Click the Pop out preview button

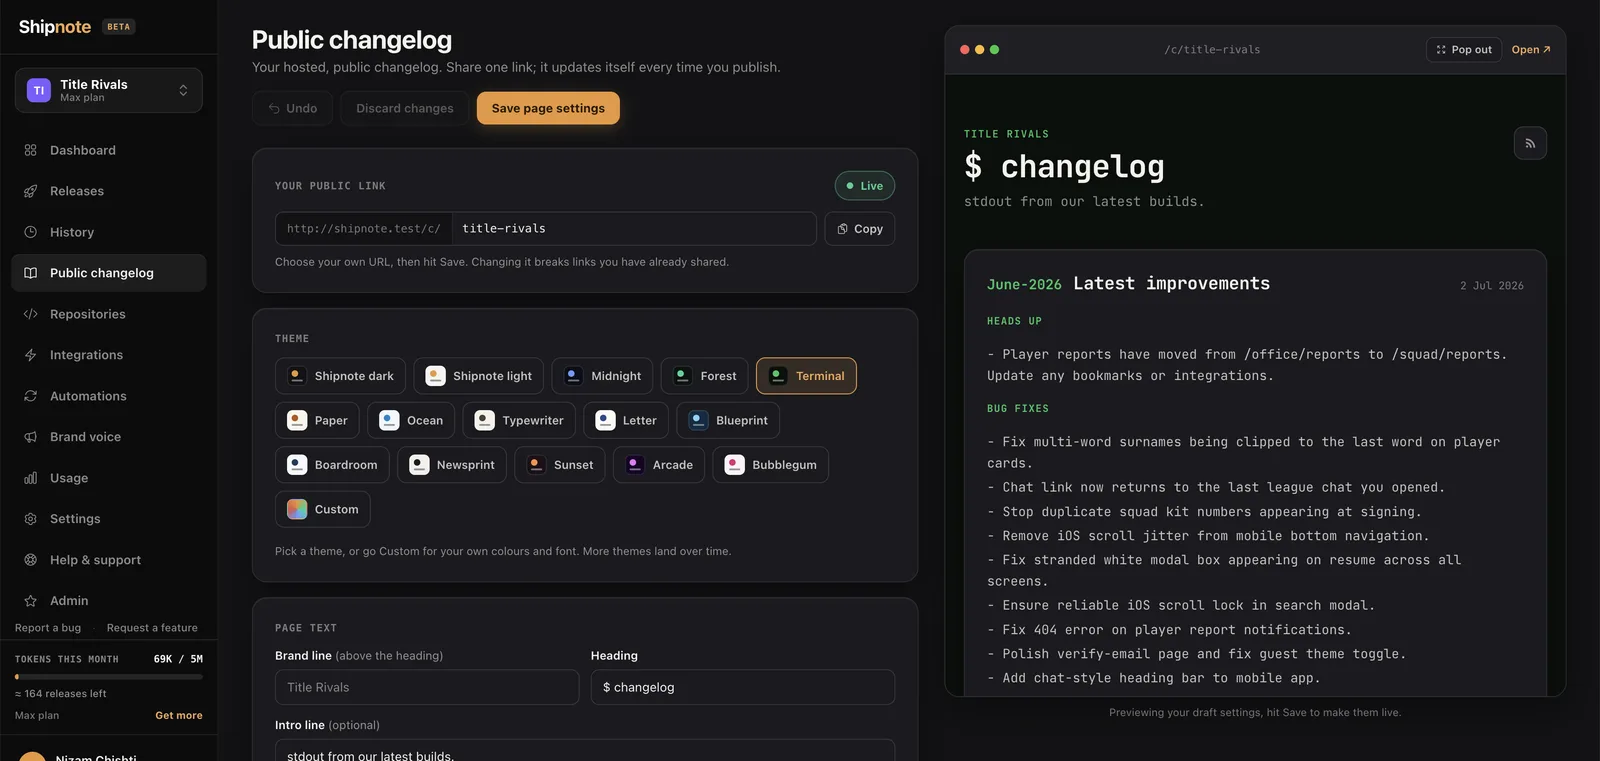click(x=1464, y=50)
